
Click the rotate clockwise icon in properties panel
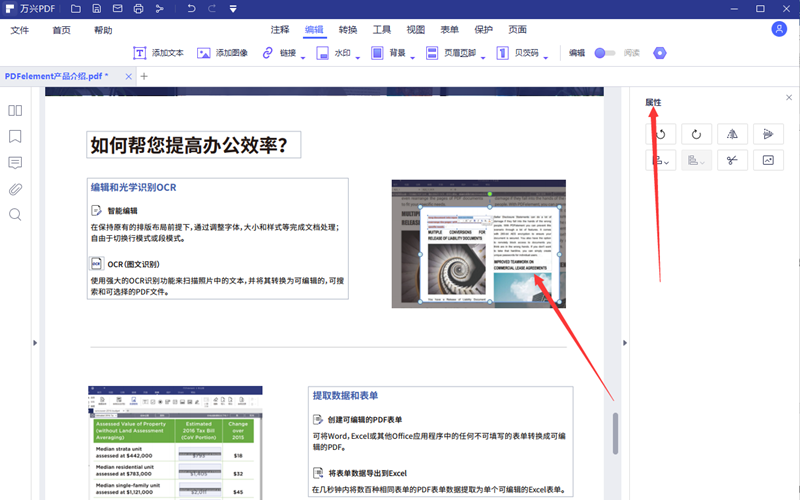coord(698,134)
